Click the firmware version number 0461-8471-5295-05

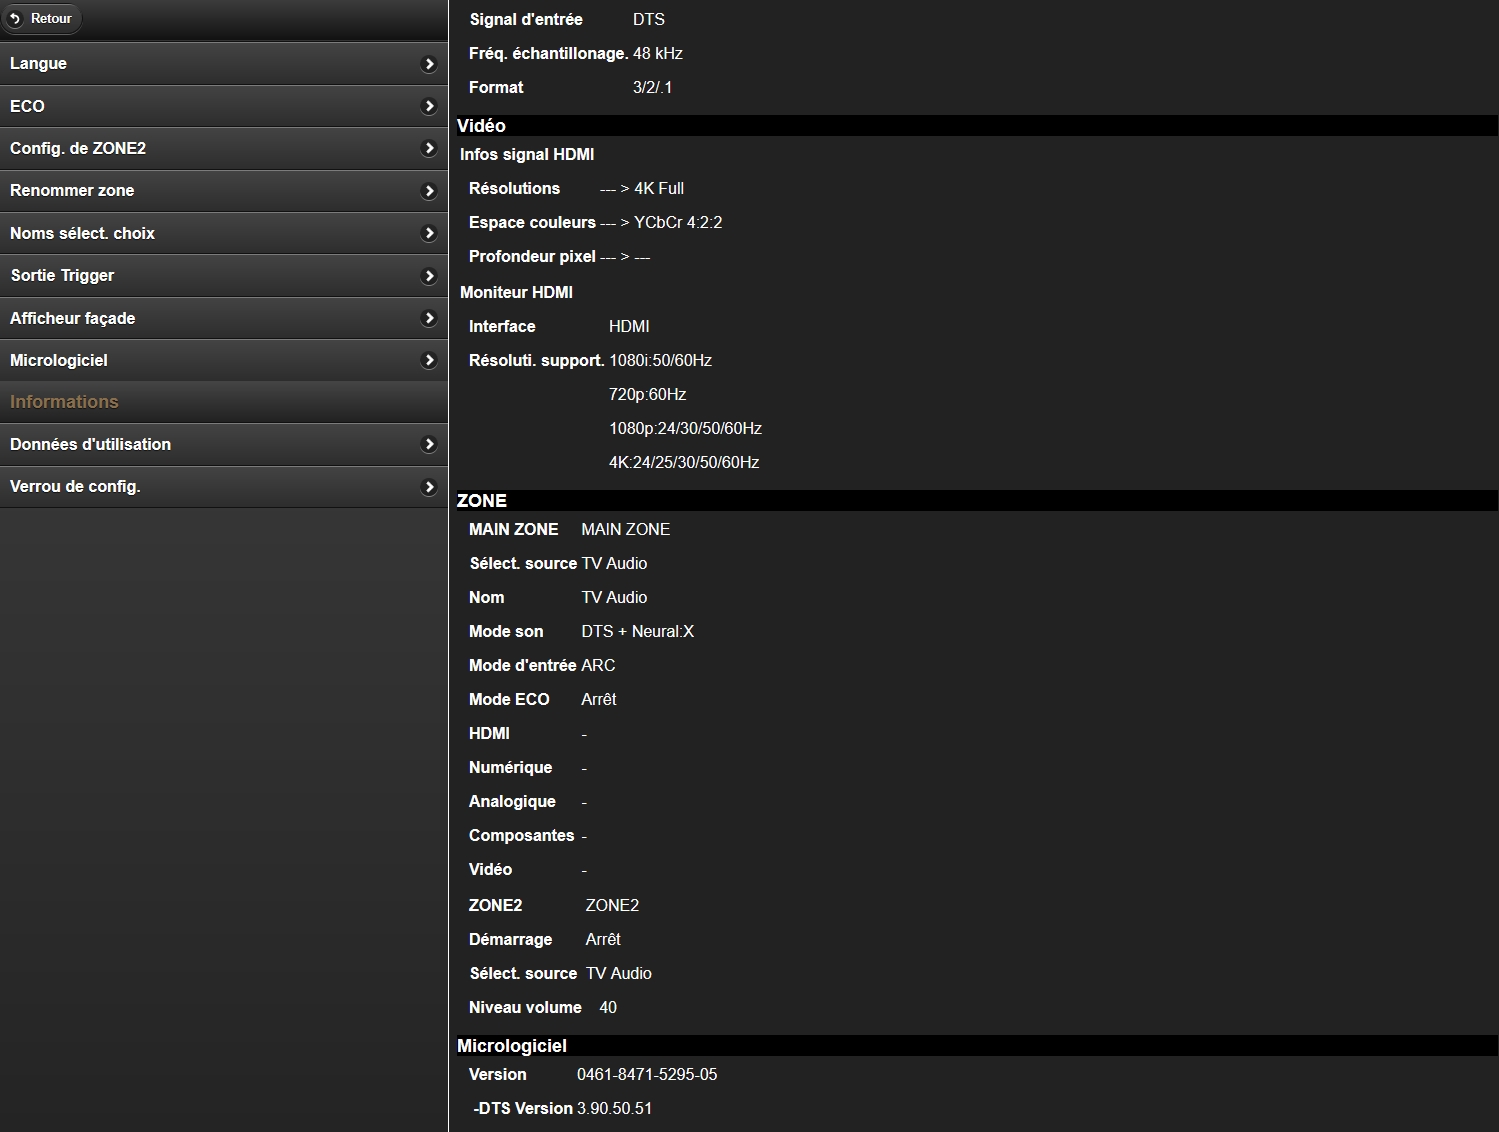click(x=647, y=1075)
